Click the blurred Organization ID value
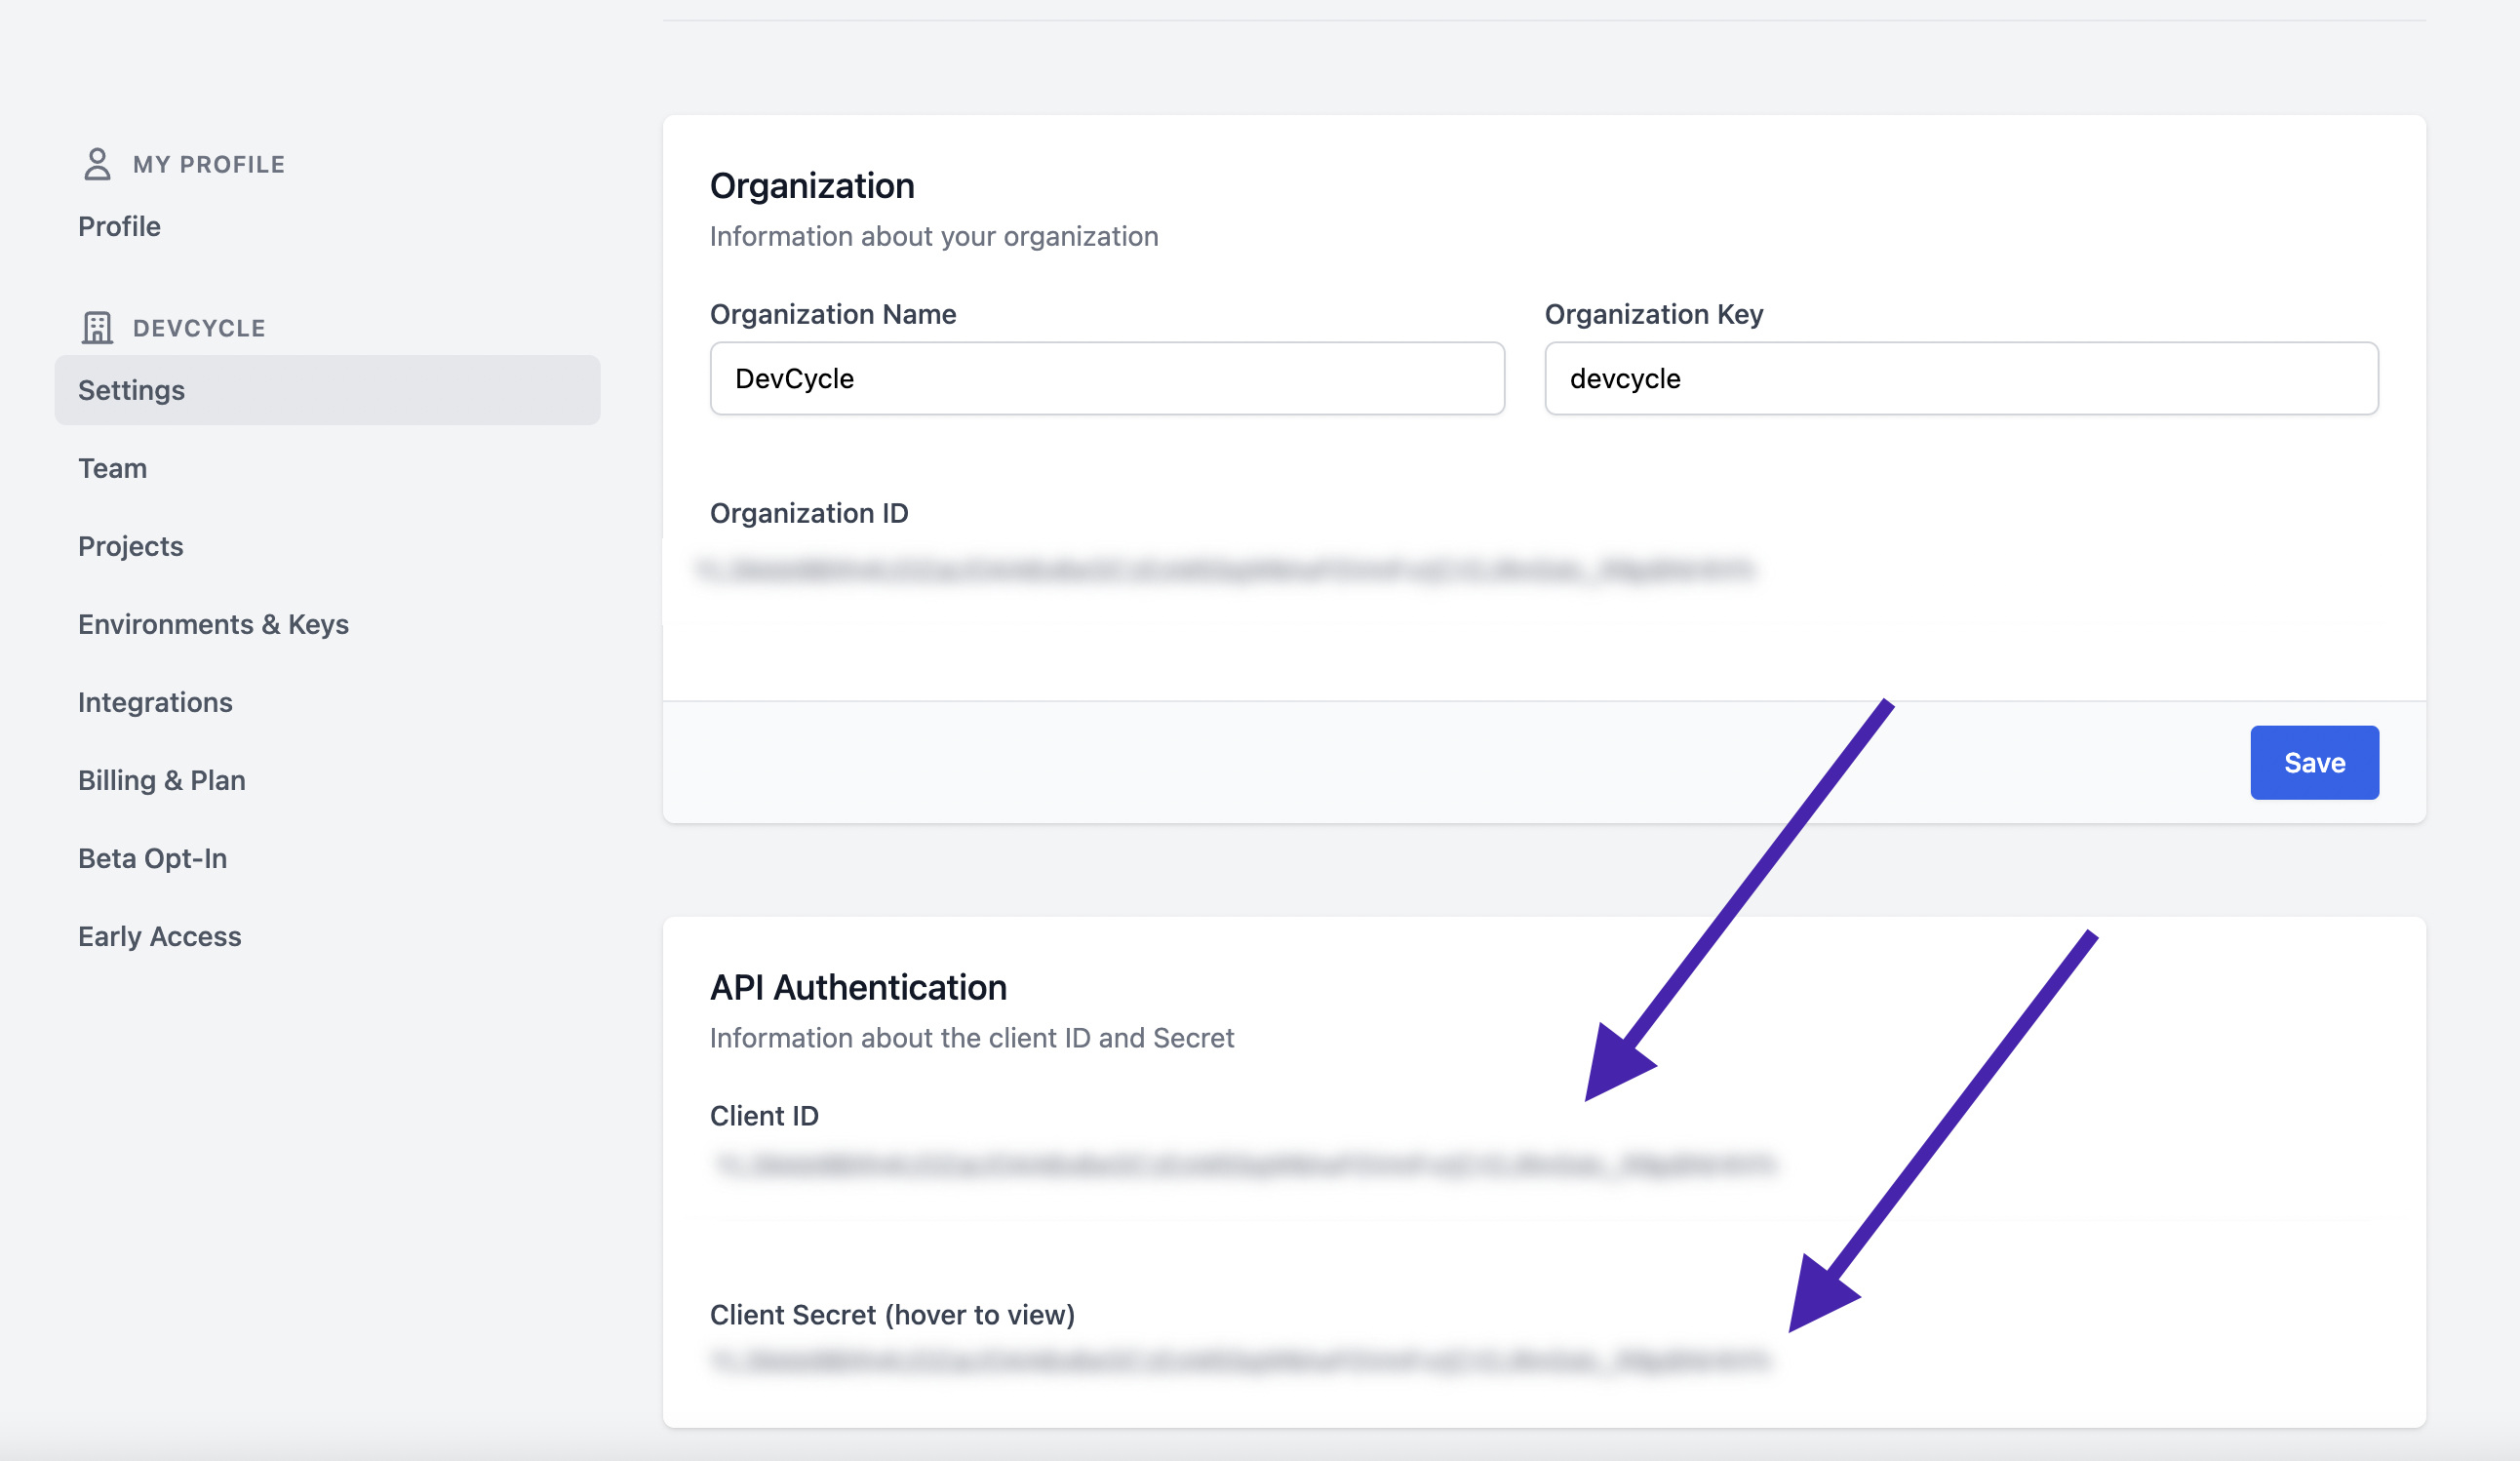Viewport: 2520px width, 1461px height. 1224,570
